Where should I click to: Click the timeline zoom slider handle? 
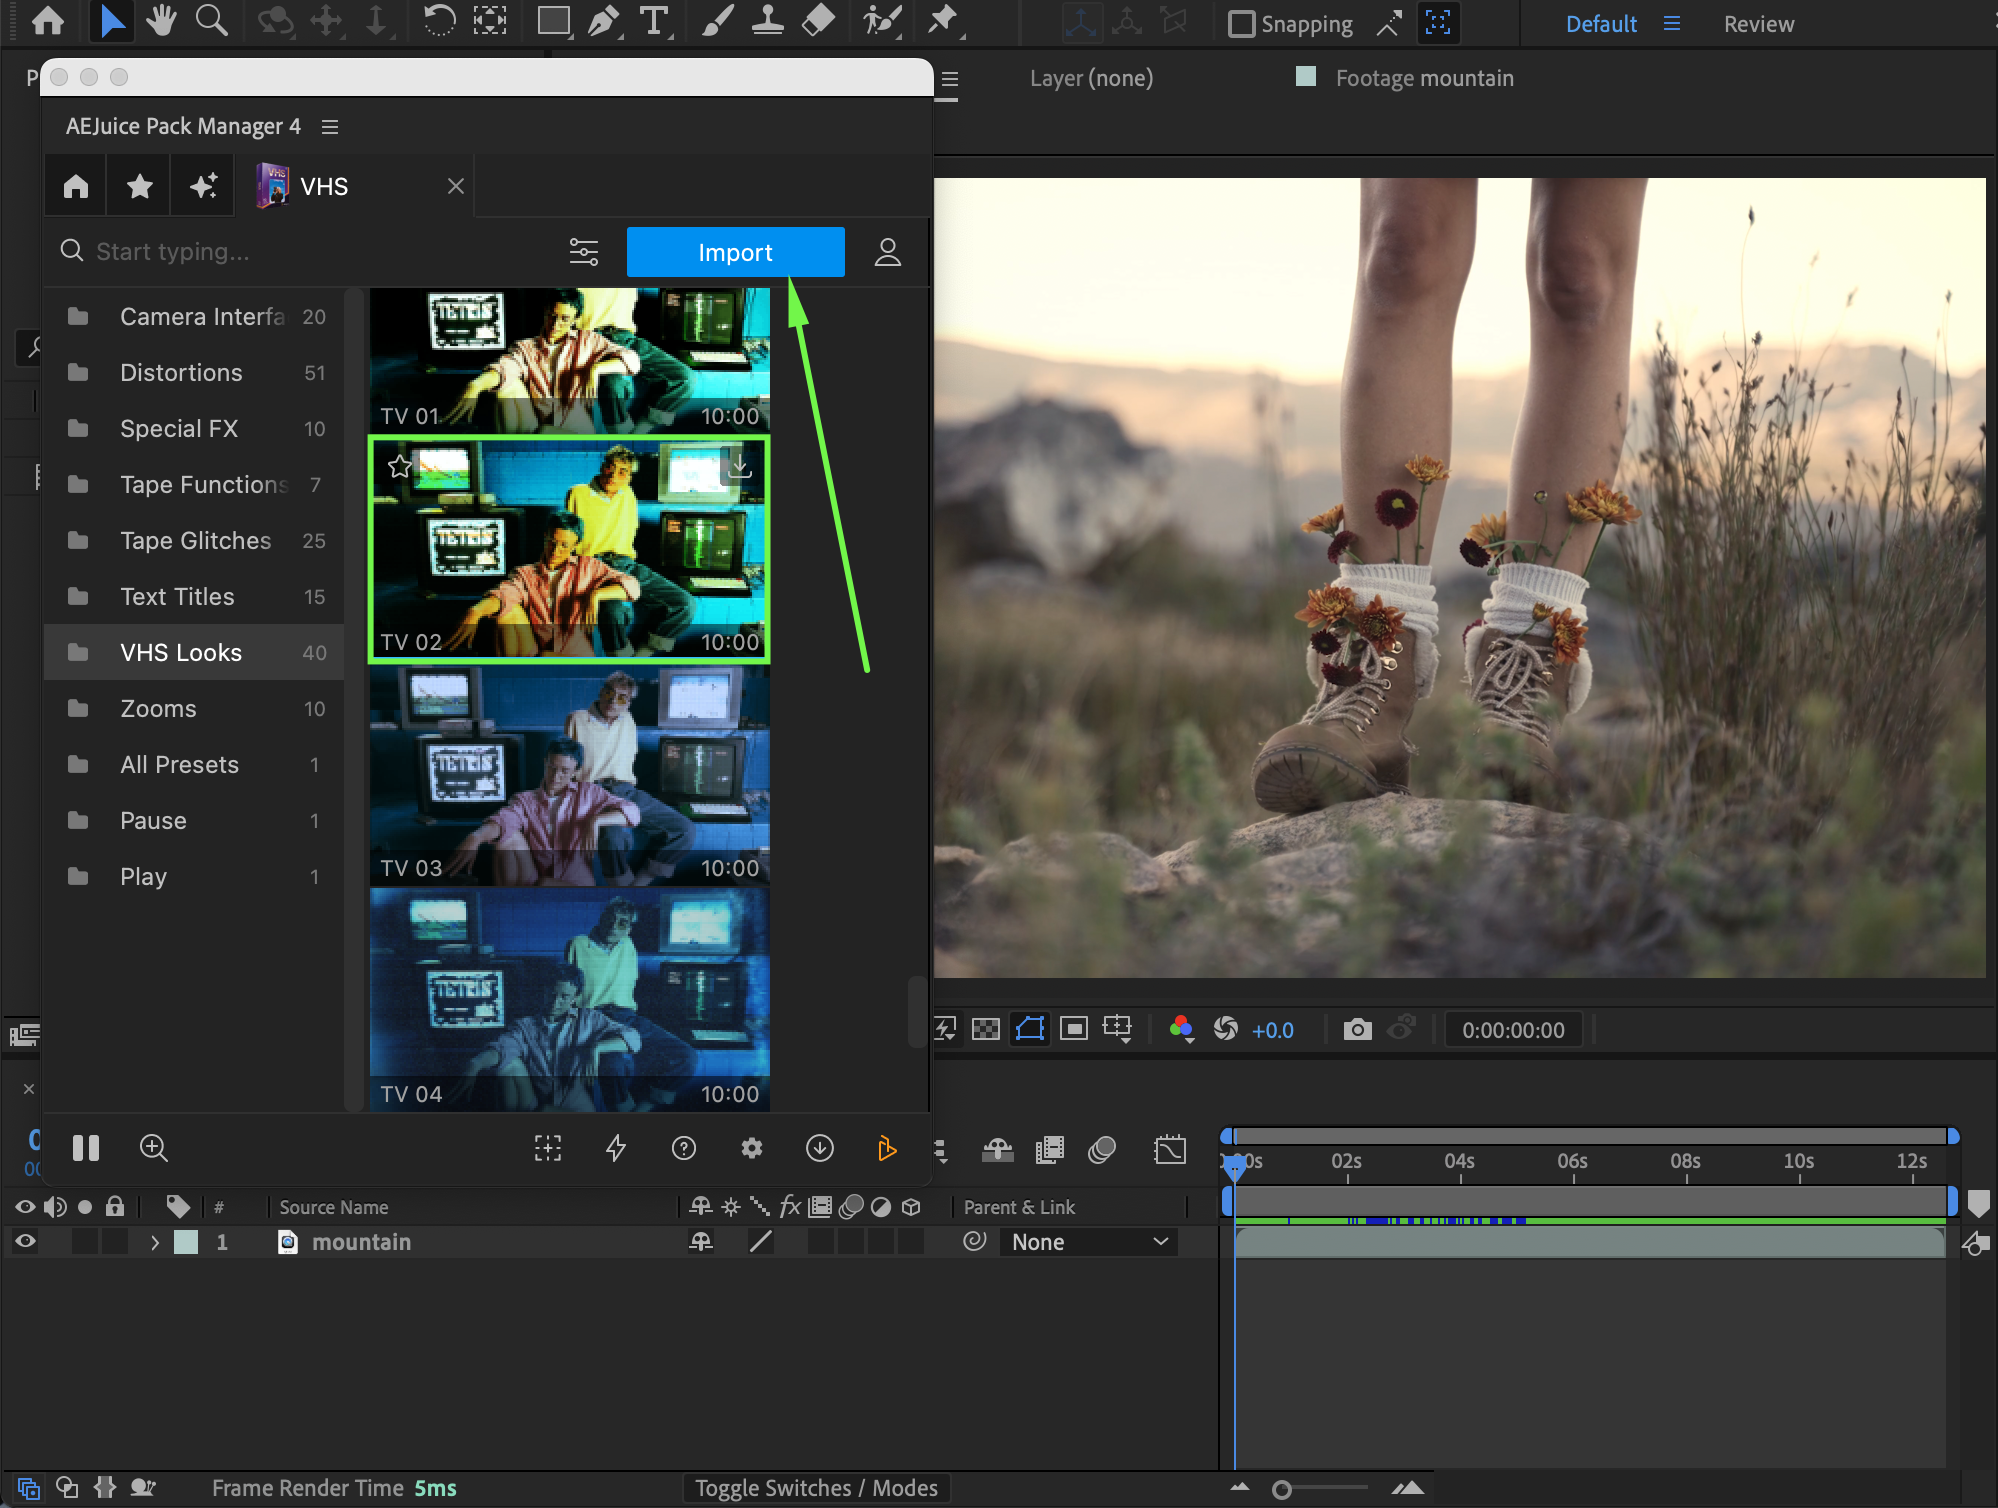point(1281,1490)
